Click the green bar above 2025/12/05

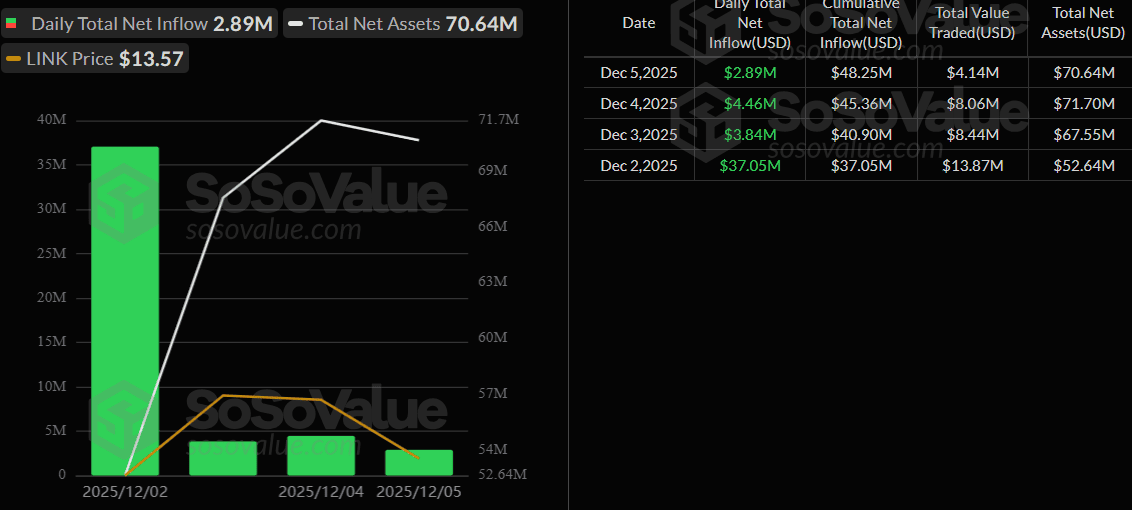(419, 462)
